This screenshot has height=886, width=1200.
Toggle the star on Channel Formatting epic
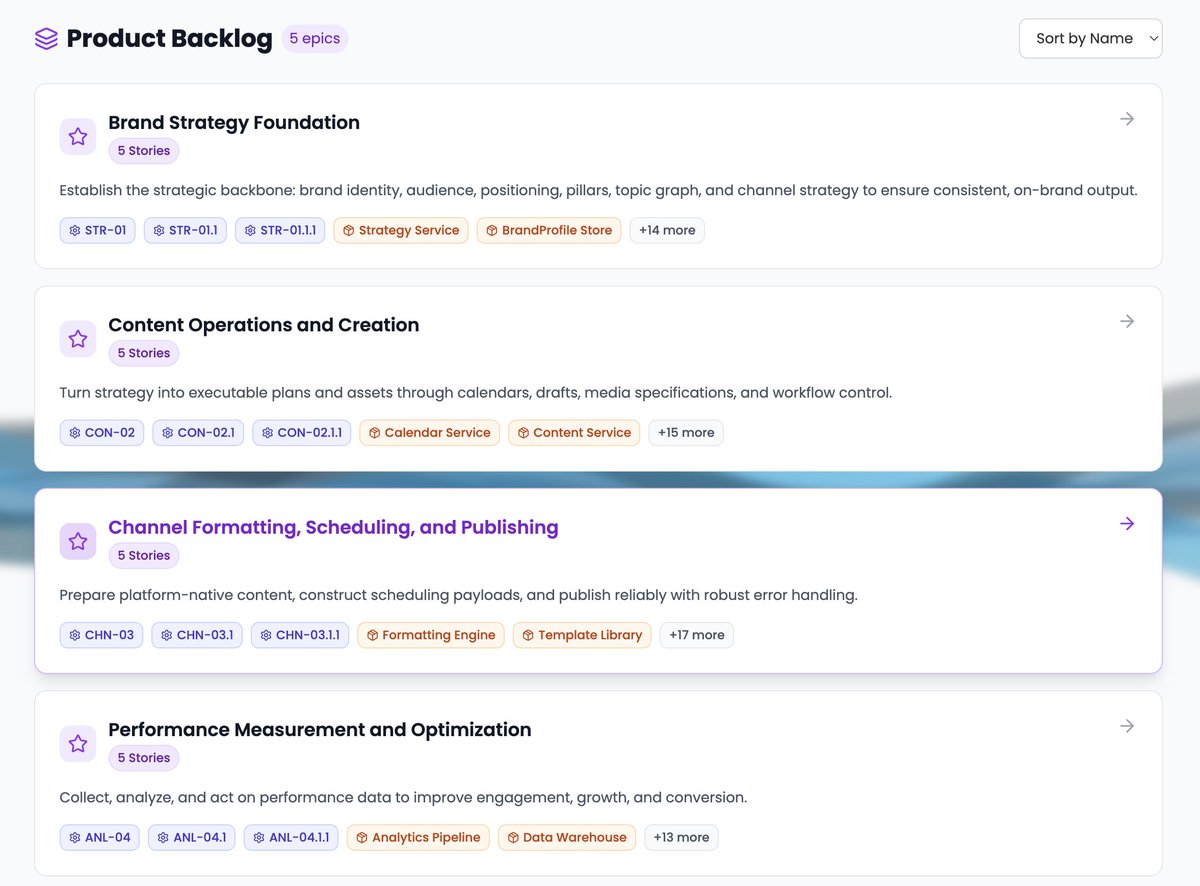point(77,541)
